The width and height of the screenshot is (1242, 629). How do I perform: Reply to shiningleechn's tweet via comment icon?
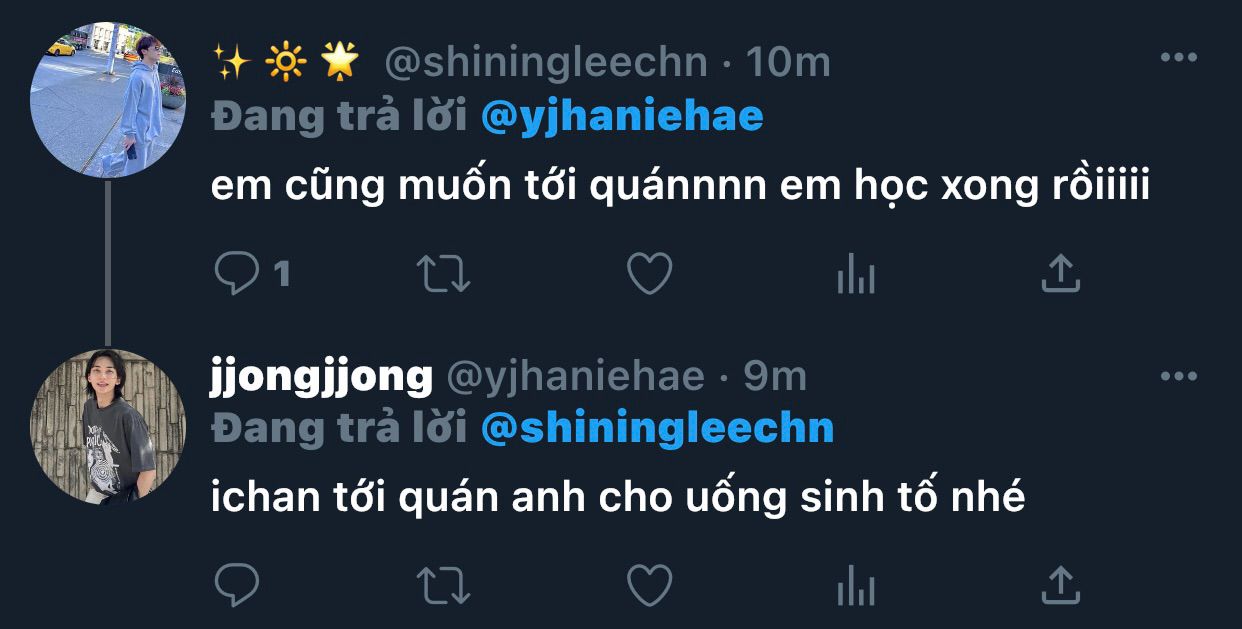pyautogui.click(x=237, y=273)
